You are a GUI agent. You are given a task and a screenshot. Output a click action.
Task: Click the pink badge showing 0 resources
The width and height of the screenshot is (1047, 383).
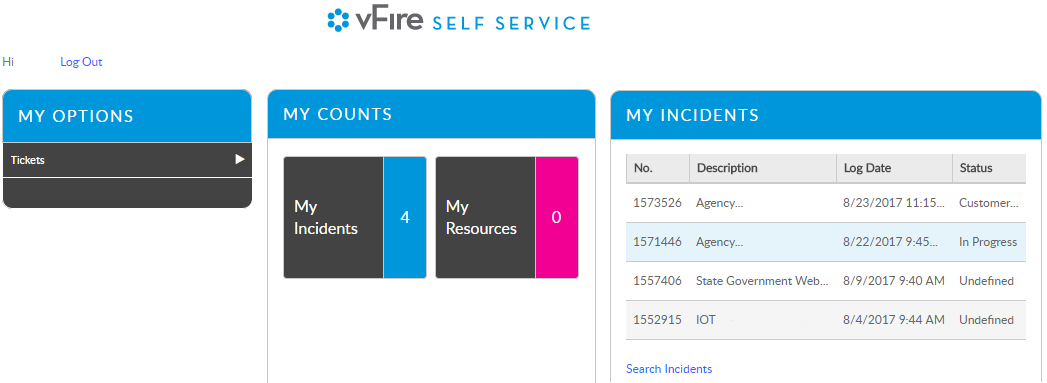[x=557, y=218]
